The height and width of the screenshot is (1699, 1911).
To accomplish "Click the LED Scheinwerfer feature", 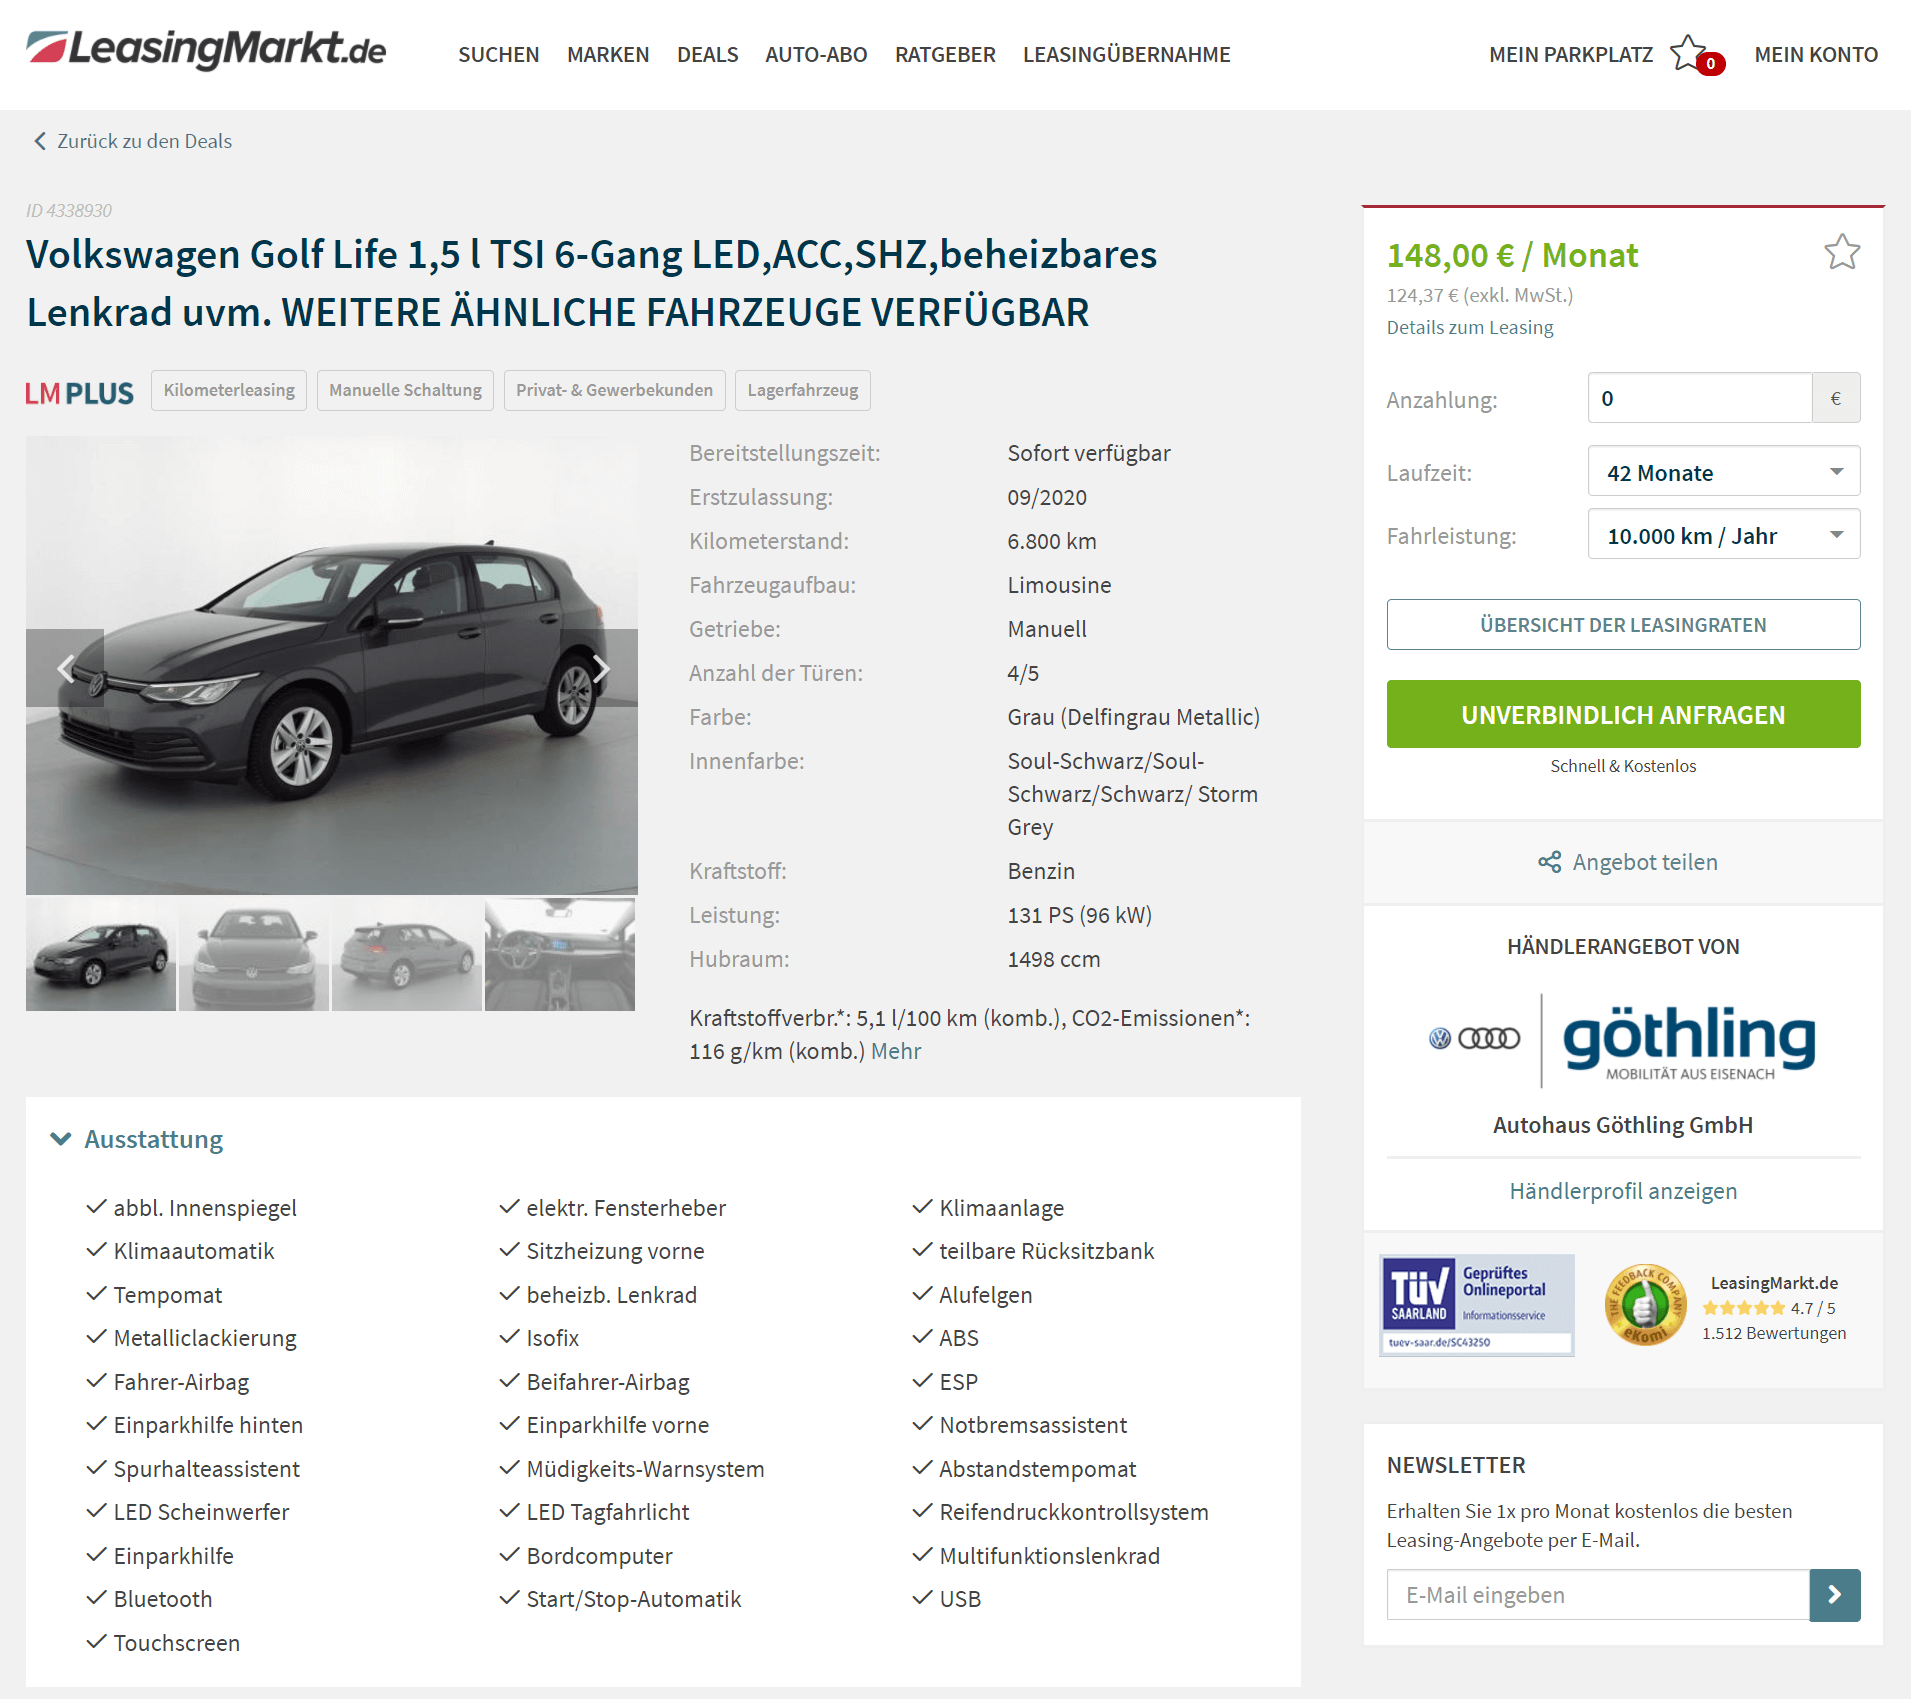I will point(201,1512).
